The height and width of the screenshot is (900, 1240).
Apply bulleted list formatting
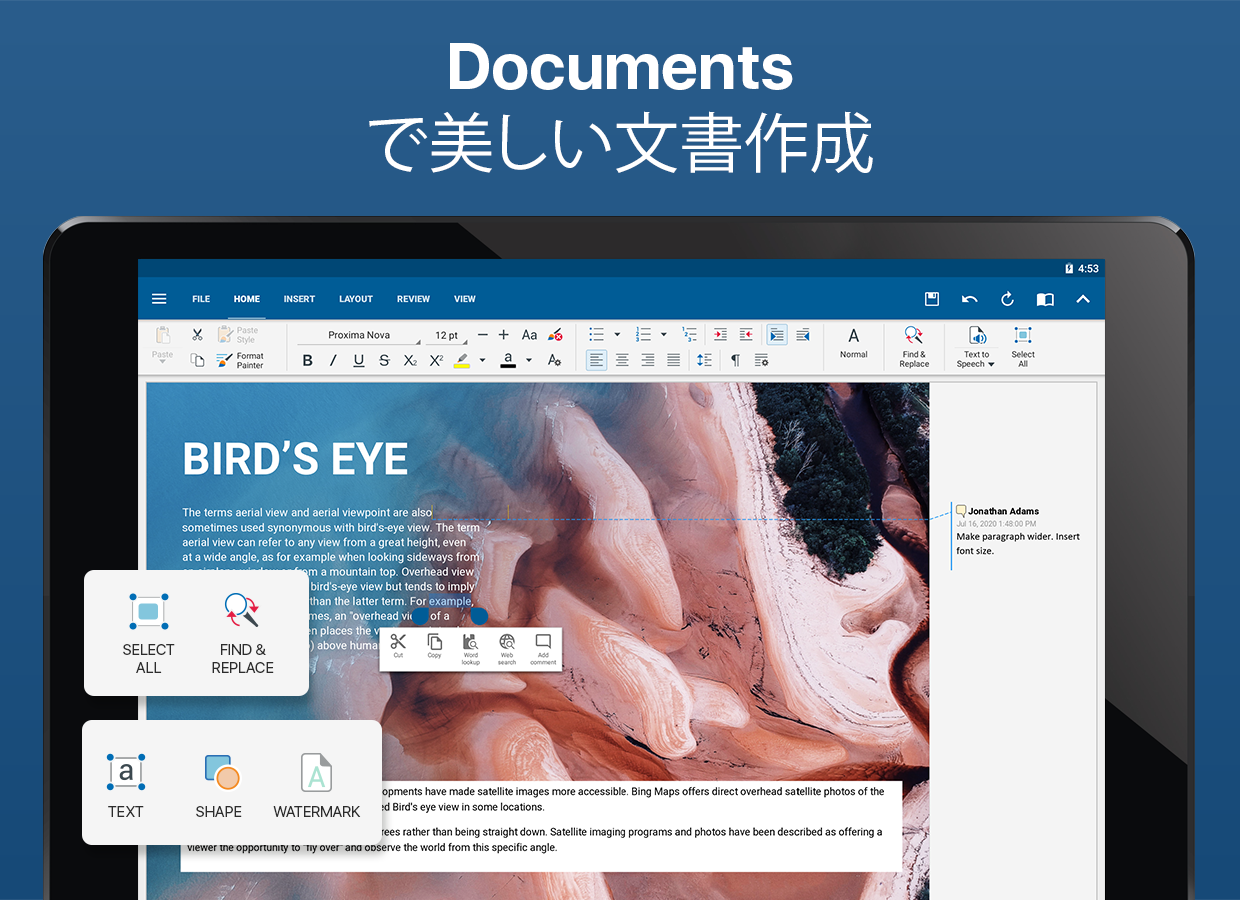point(597,335)
